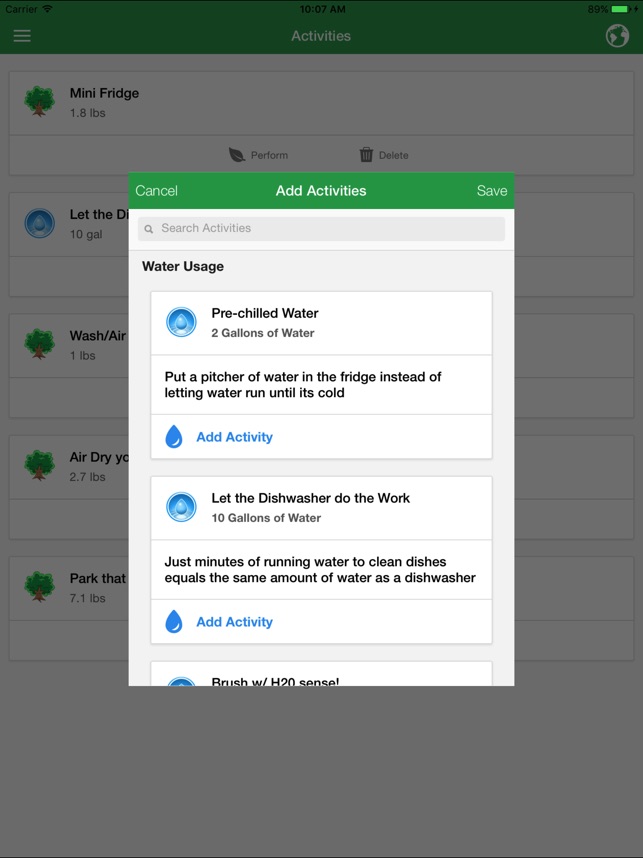Tap the drop icon under Dishwasher card
This screenshot has height=858, width=643.
point(173,622)
